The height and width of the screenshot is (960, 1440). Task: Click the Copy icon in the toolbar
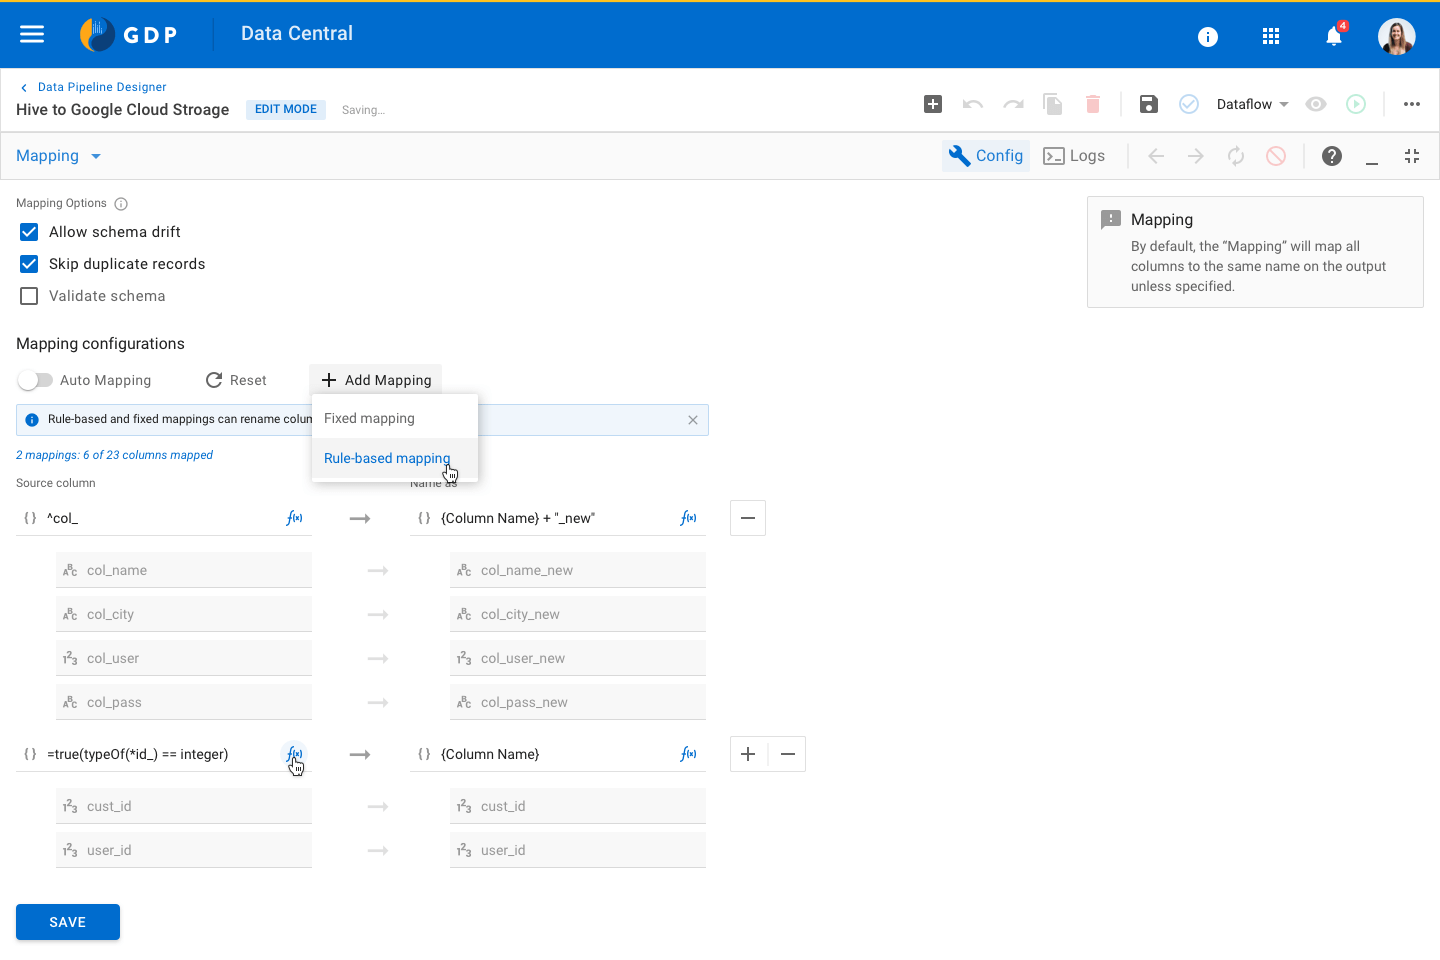pos(1052,104)
